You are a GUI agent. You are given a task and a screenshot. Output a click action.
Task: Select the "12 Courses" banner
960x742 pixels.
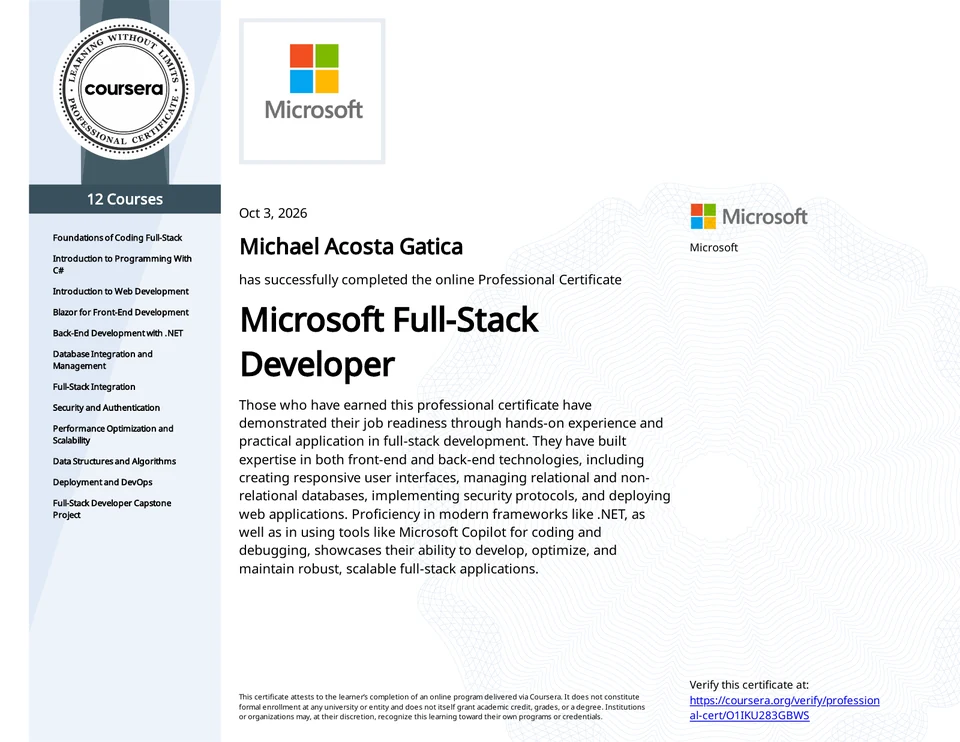pos(125,199)
